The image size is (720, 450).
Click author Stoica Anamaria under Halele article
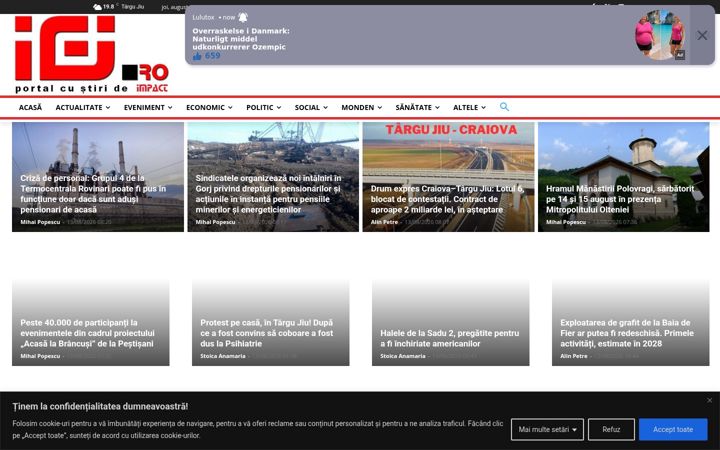403,356
